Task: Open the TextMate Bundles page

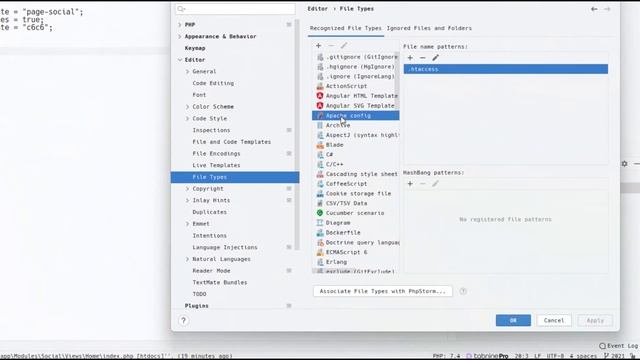Action: coord(220,282)
